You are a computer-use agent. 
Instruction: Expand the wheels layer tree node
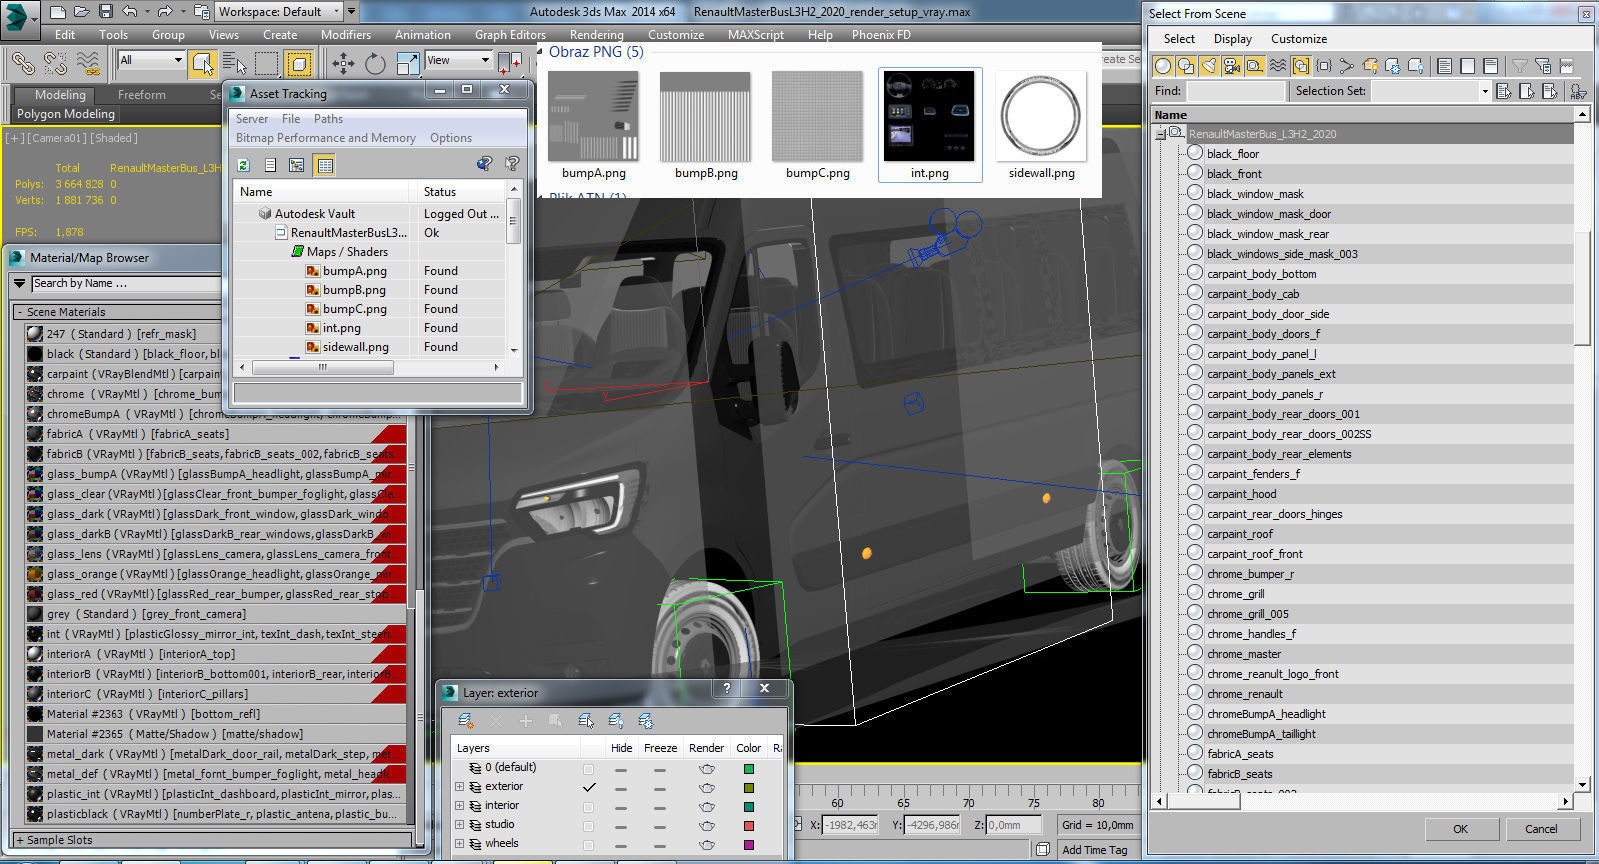pos(460,844)
